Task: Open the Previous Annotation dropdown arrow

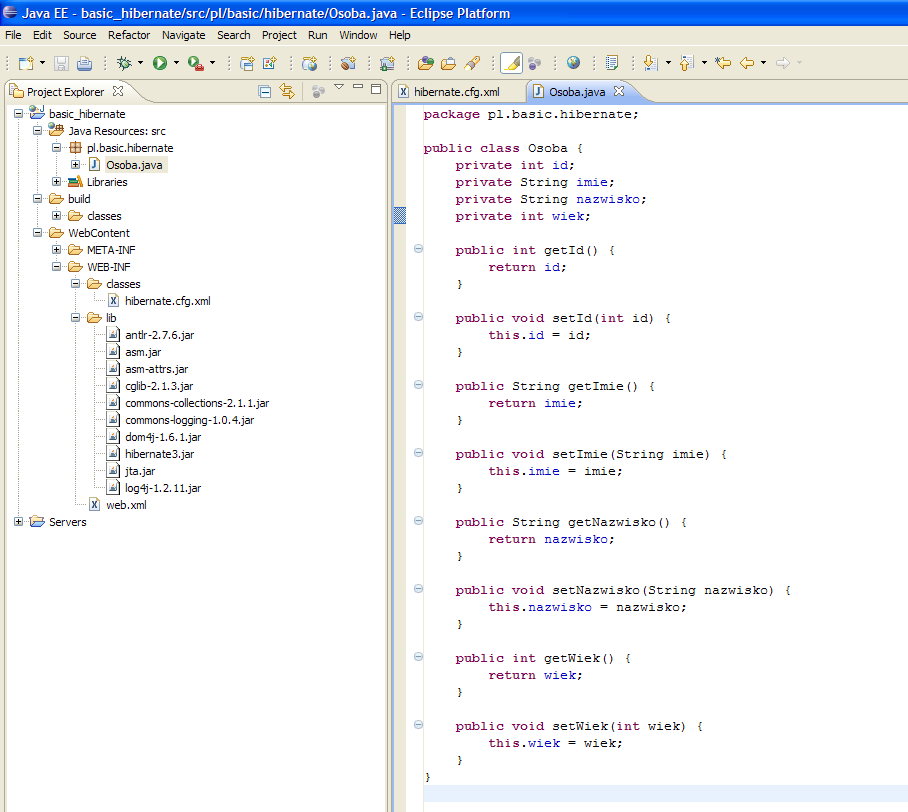Action: 704,63
